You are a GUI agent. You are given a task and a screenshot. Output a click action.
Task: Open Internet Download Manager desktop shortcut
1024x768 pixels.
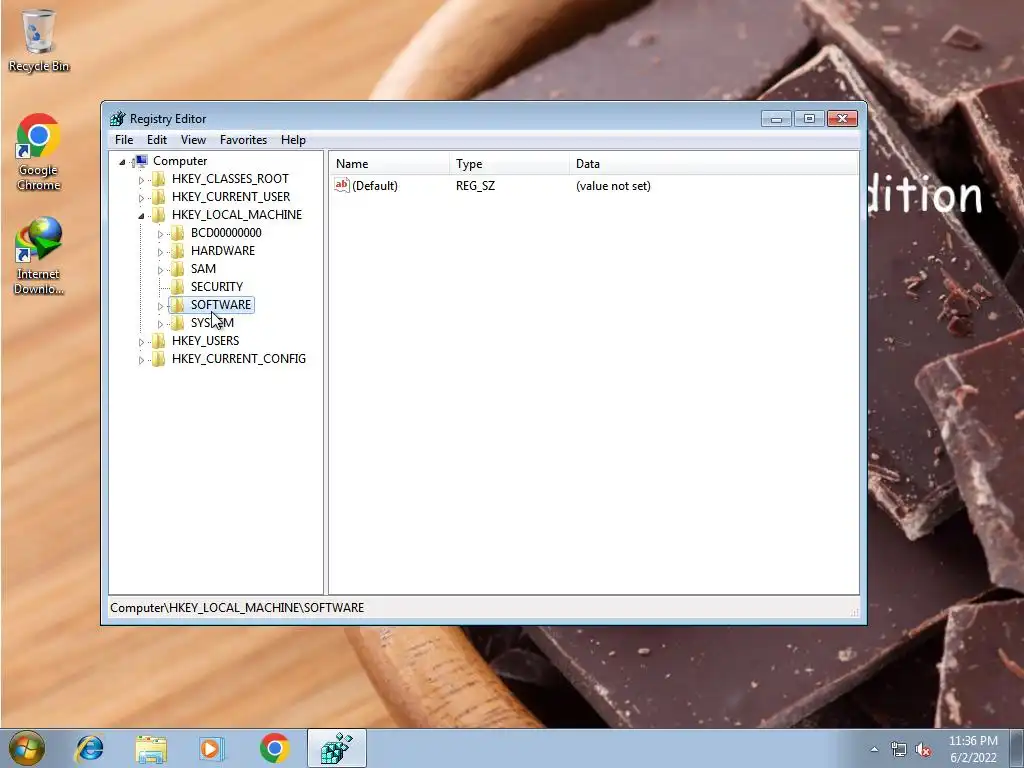39,256
